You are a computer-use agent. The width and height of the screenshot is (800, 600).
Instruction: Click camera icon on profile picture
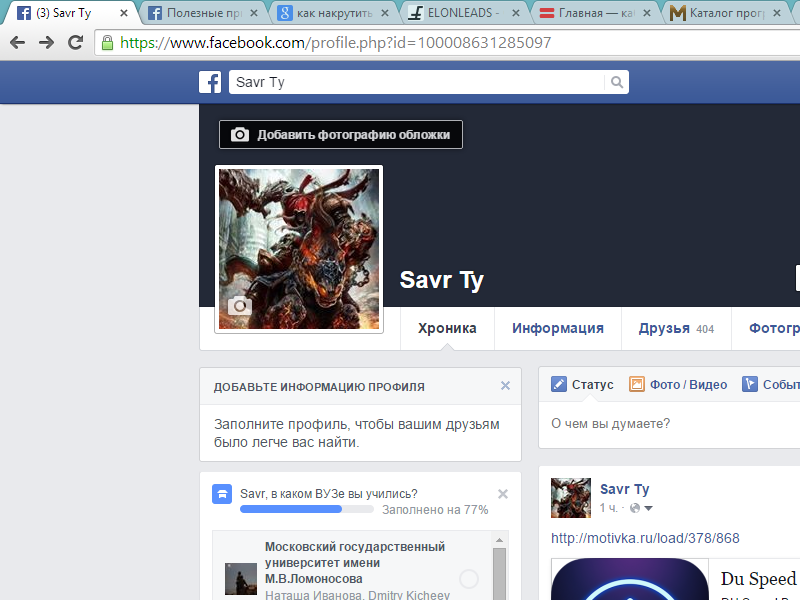click(x=239, y=306)
